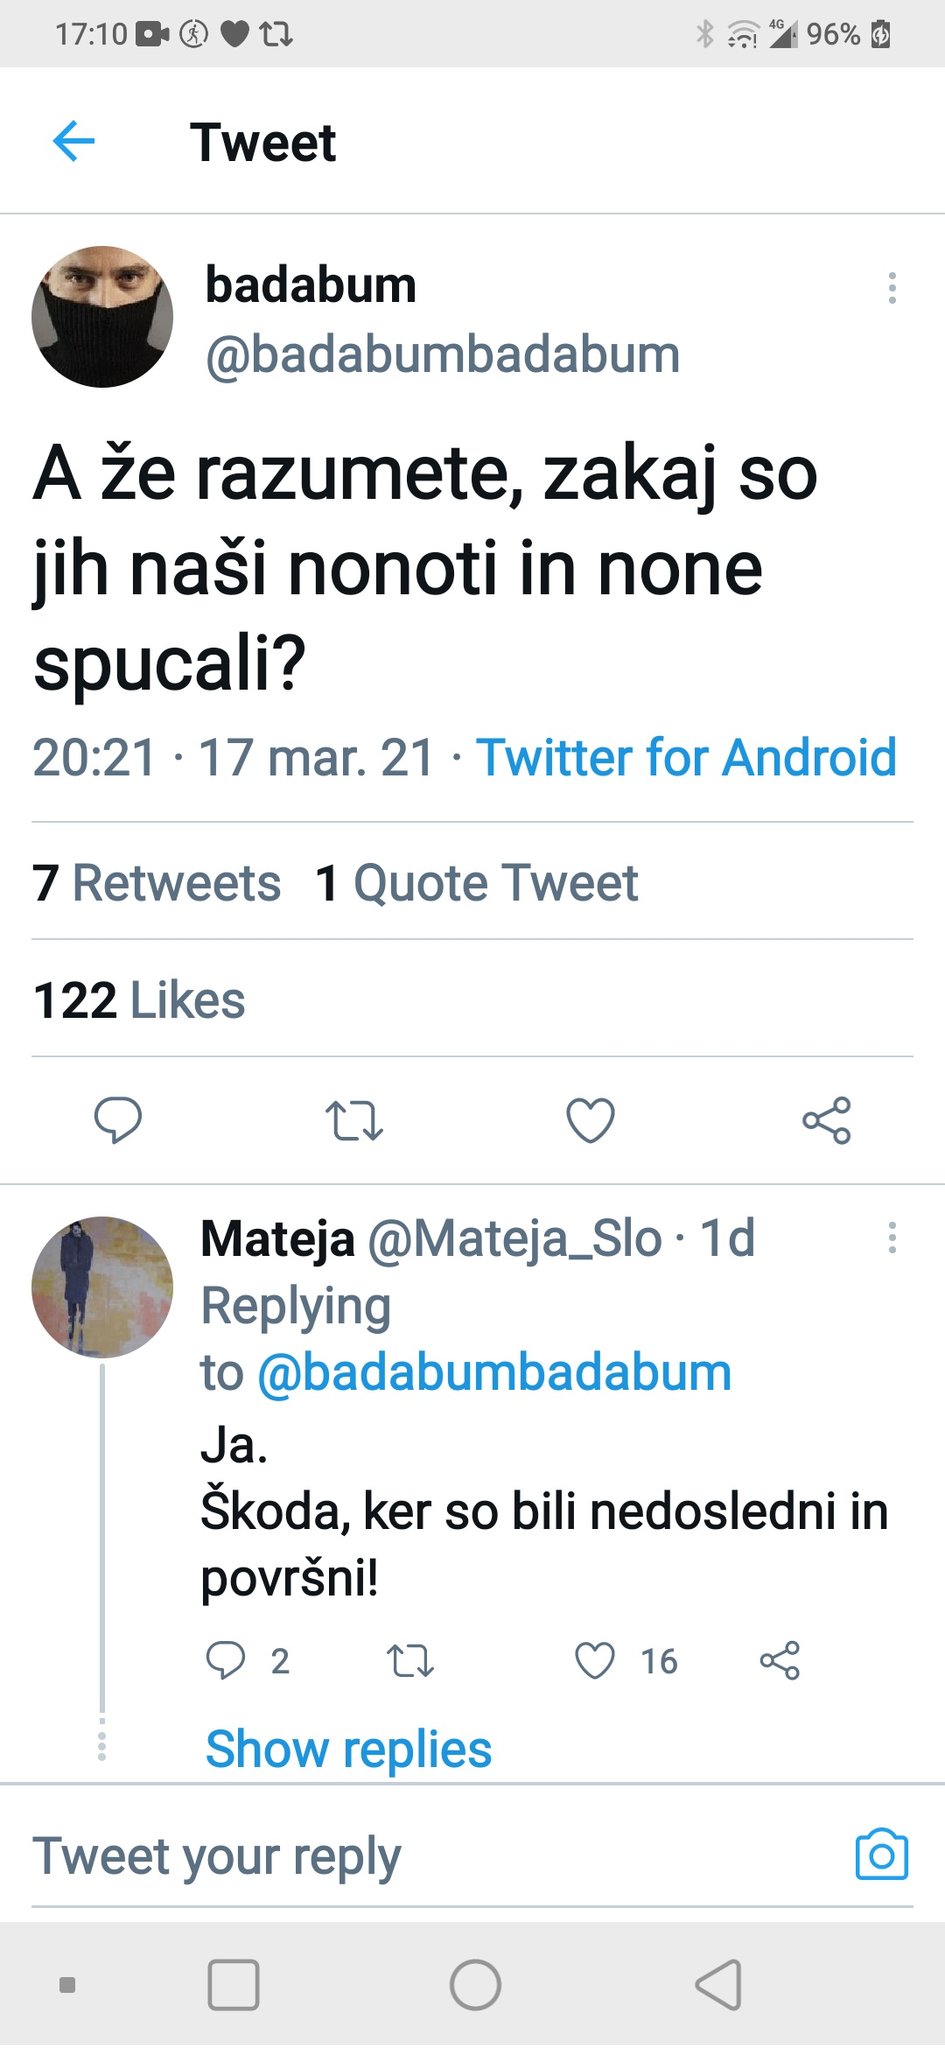Open badabum's profile picture

pos(102,317)
